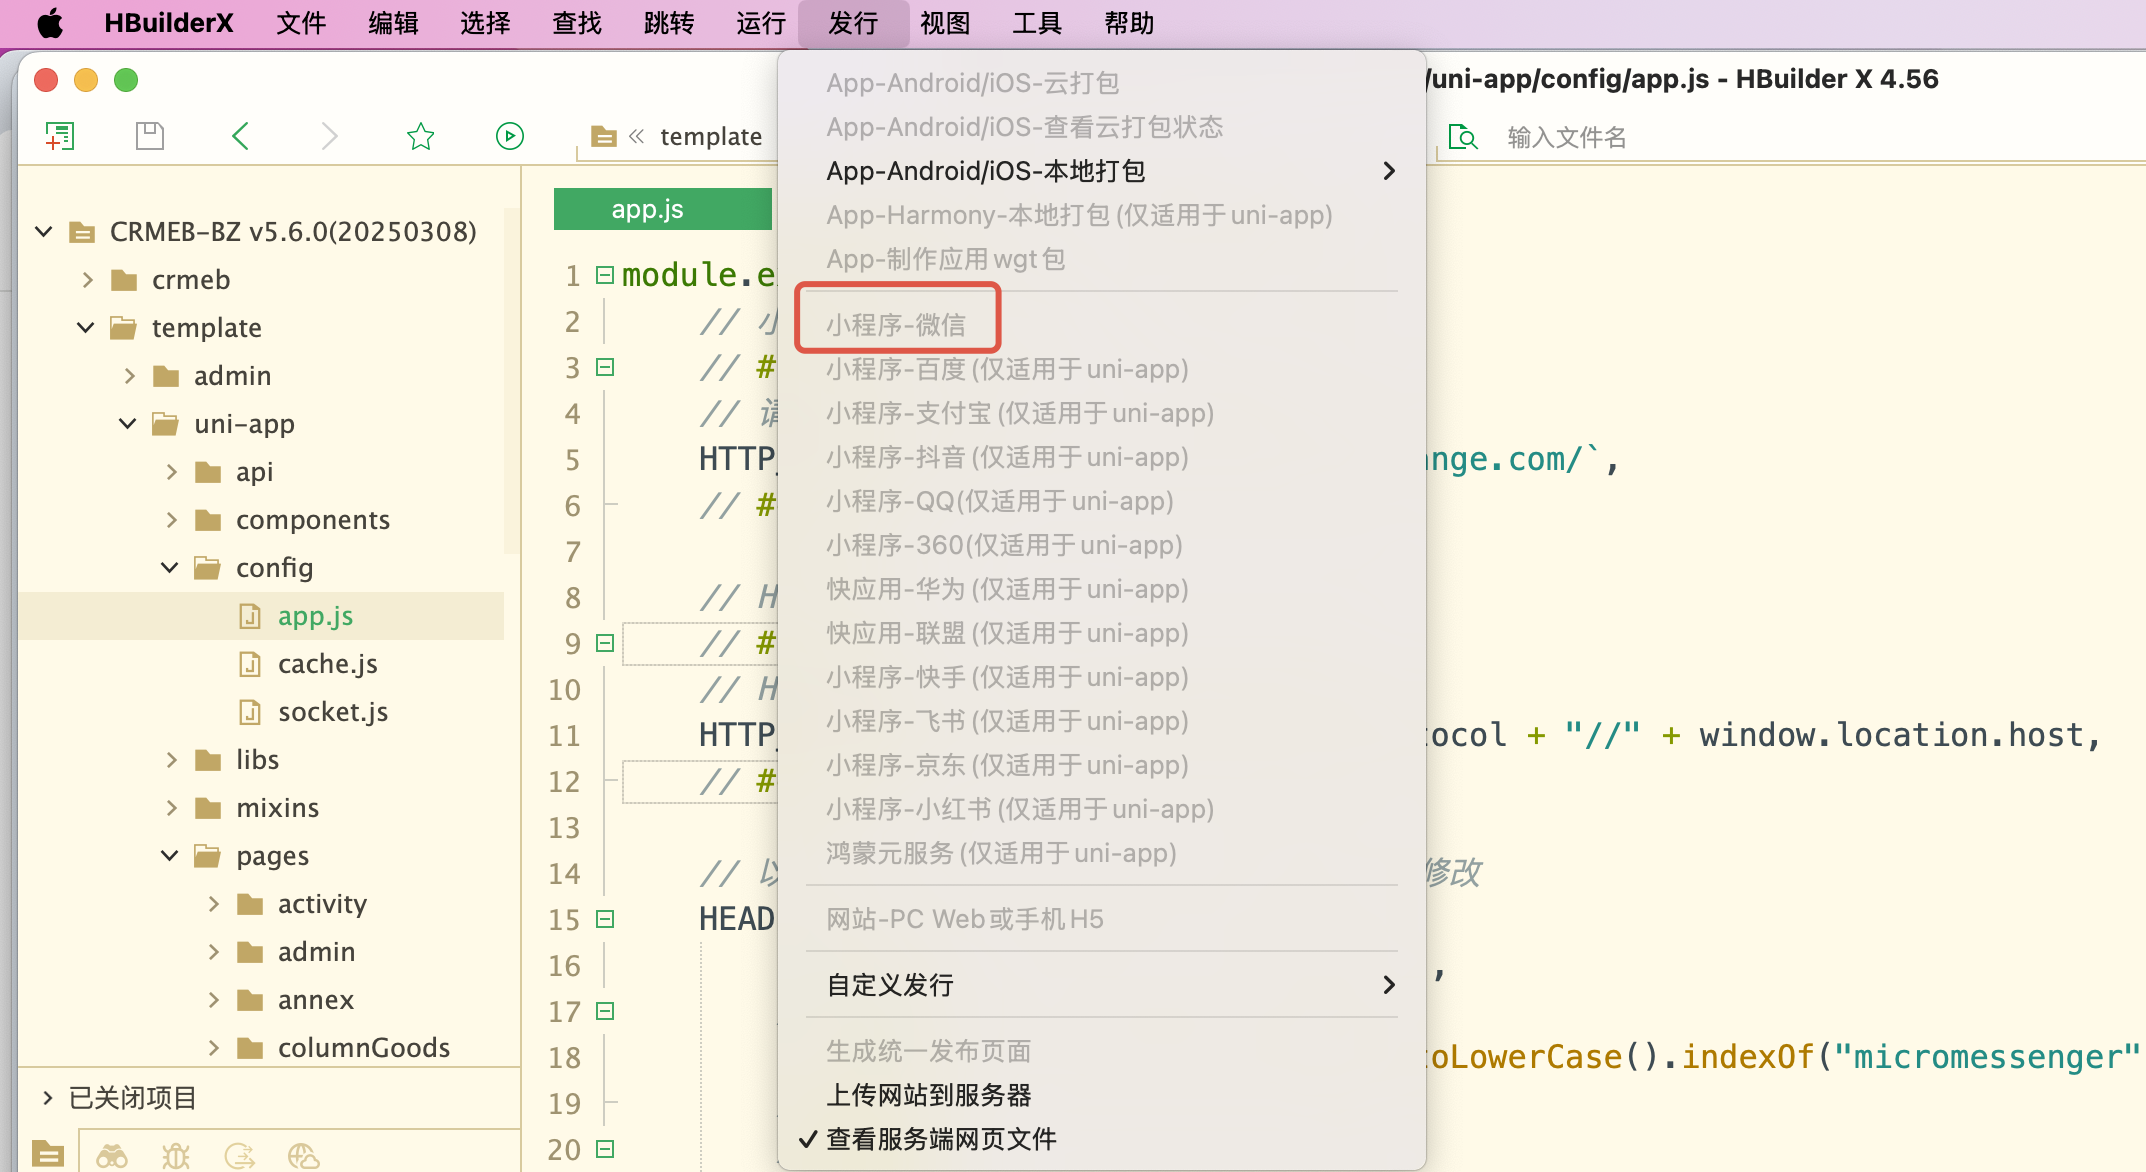The width and height of the screenshot is (2146, 1172).
Task: Open socket.js in the file tree
Action: point(333,712)
